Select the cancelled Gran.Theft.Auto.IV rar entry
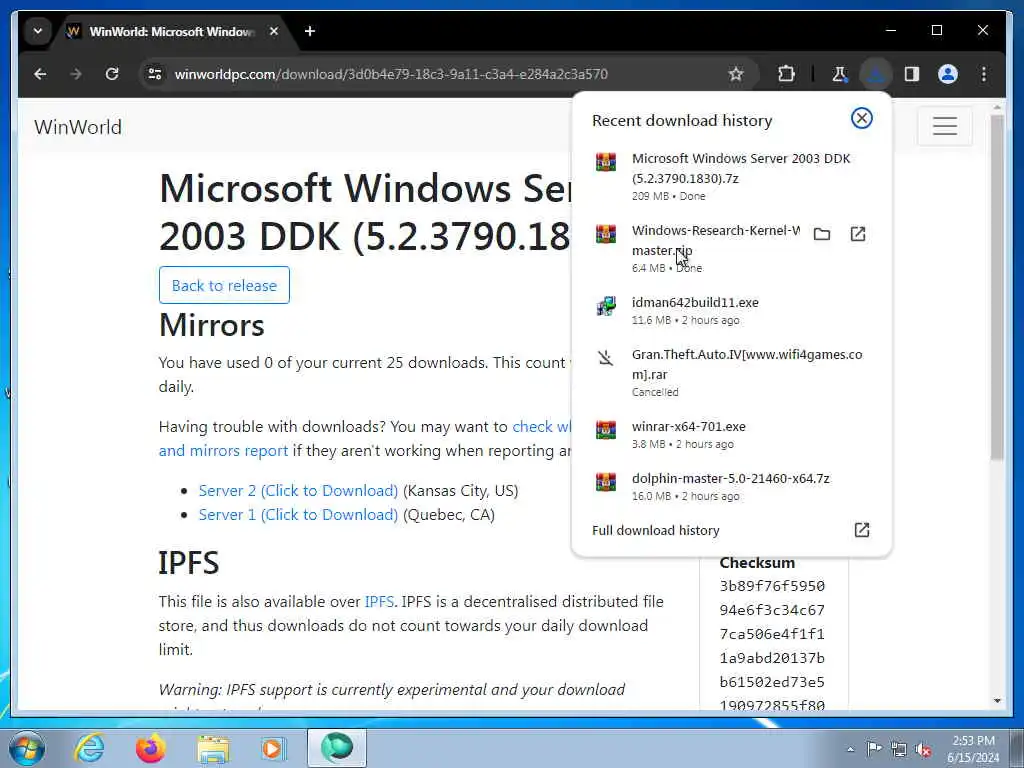This screenshot has height=768, width=1024. pos(731,373)
